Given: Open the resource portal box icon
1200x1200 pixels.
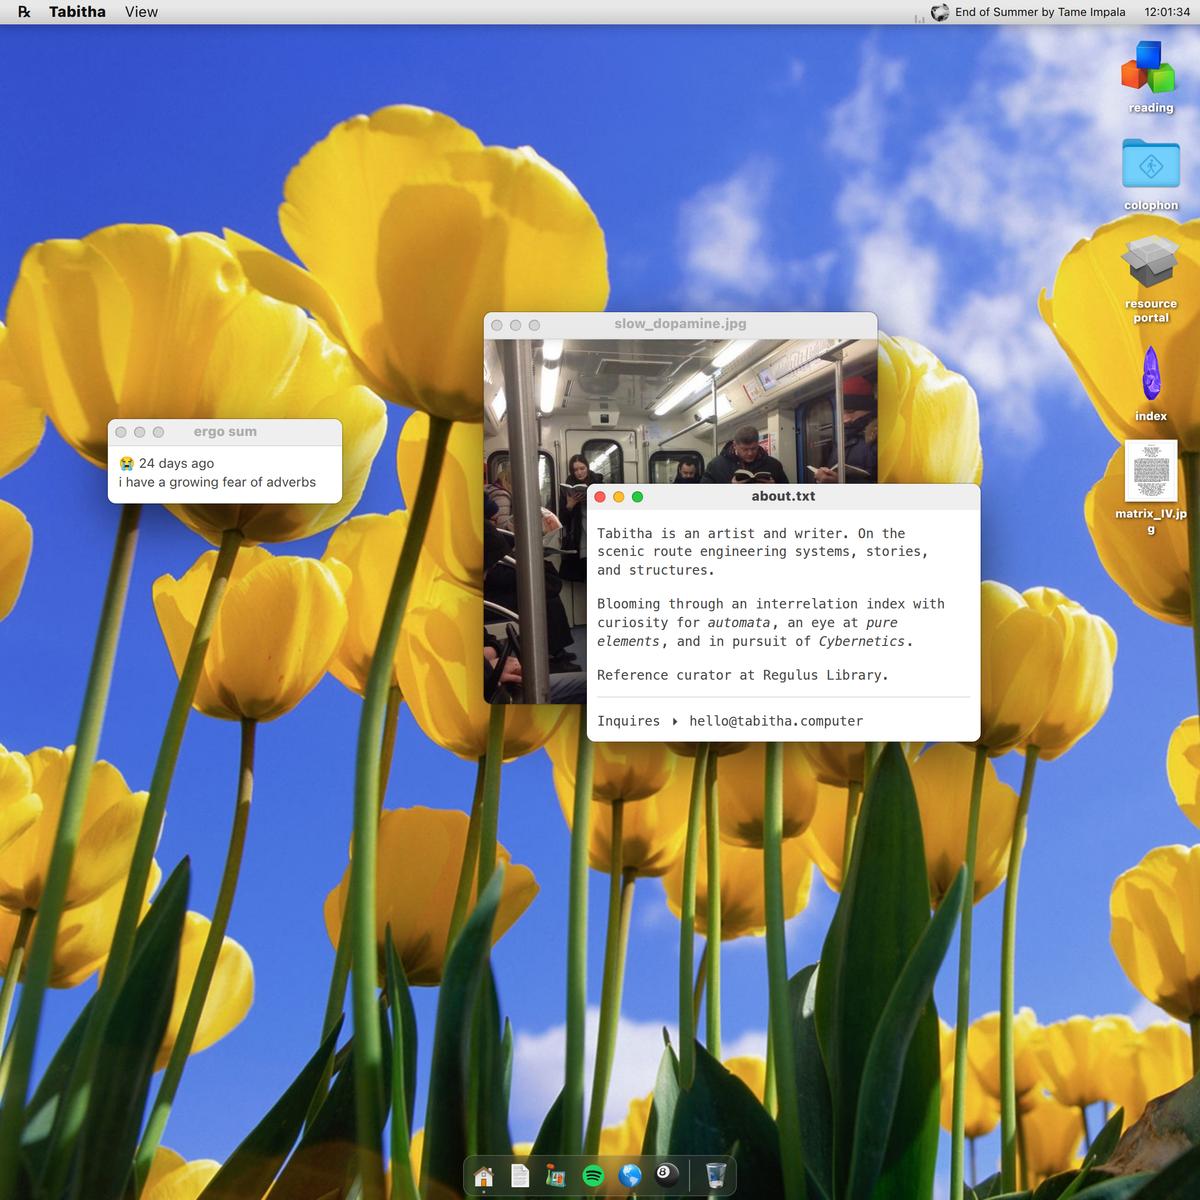Looking at the screenshot, I should [x=1150, y=263].
